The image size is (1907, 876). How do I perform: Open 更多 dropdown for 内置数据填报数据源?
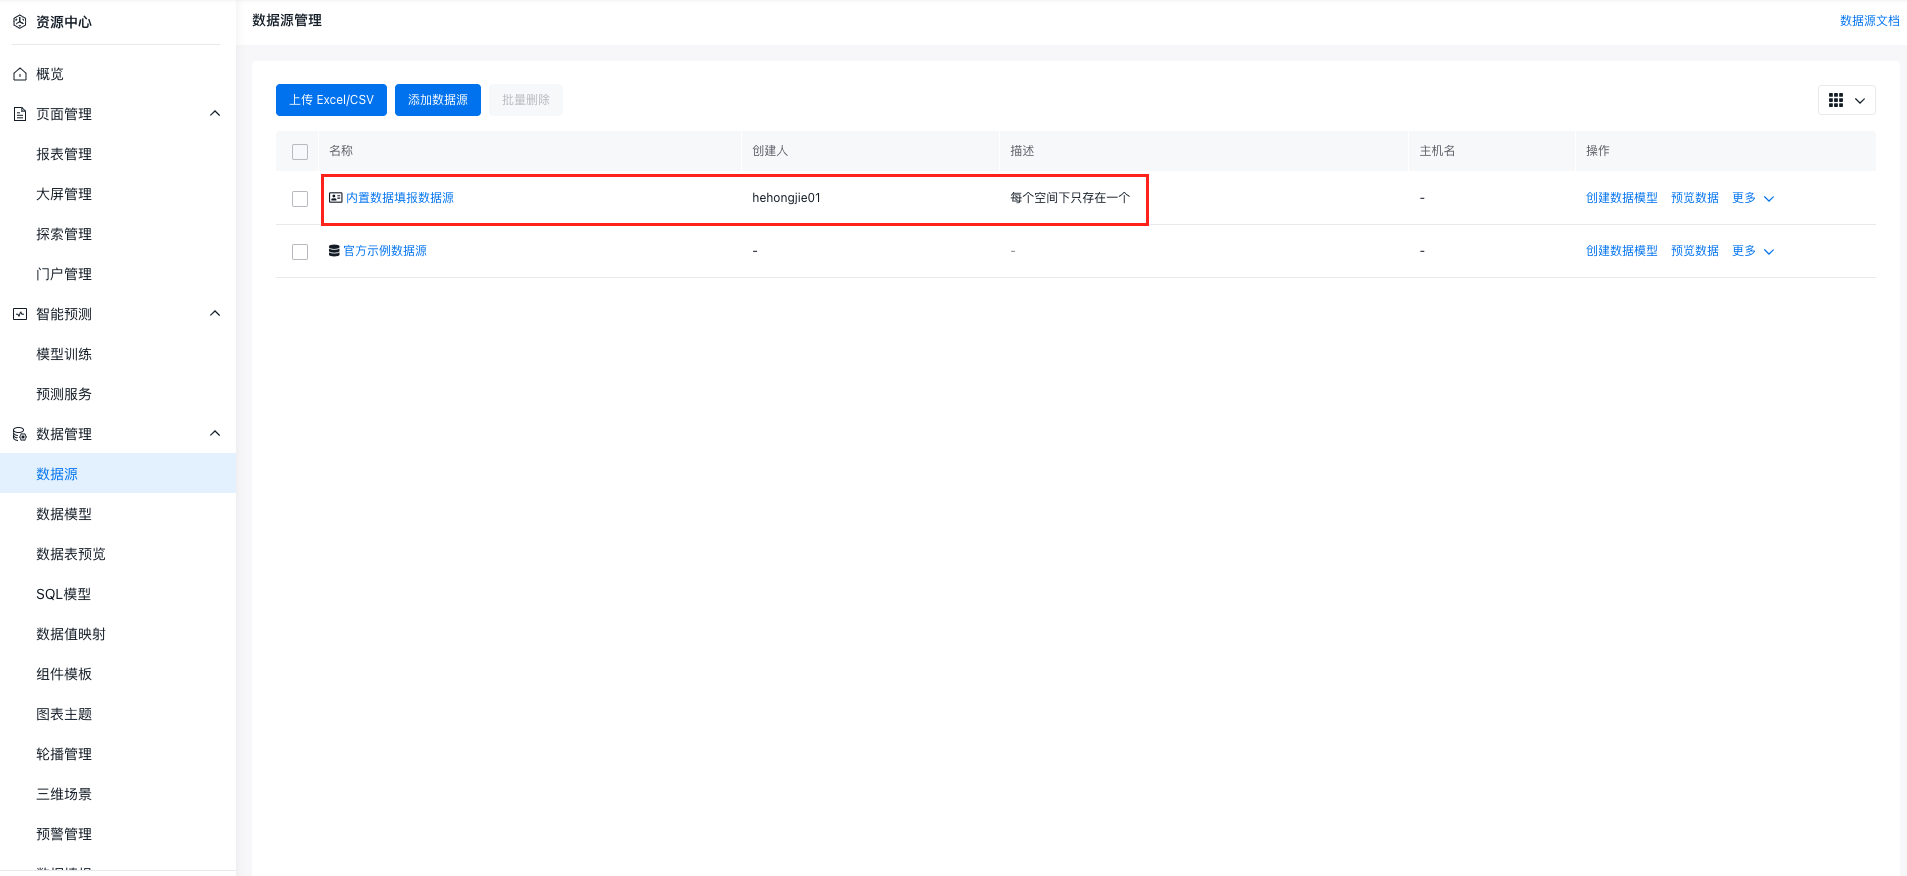point(1753,198)
